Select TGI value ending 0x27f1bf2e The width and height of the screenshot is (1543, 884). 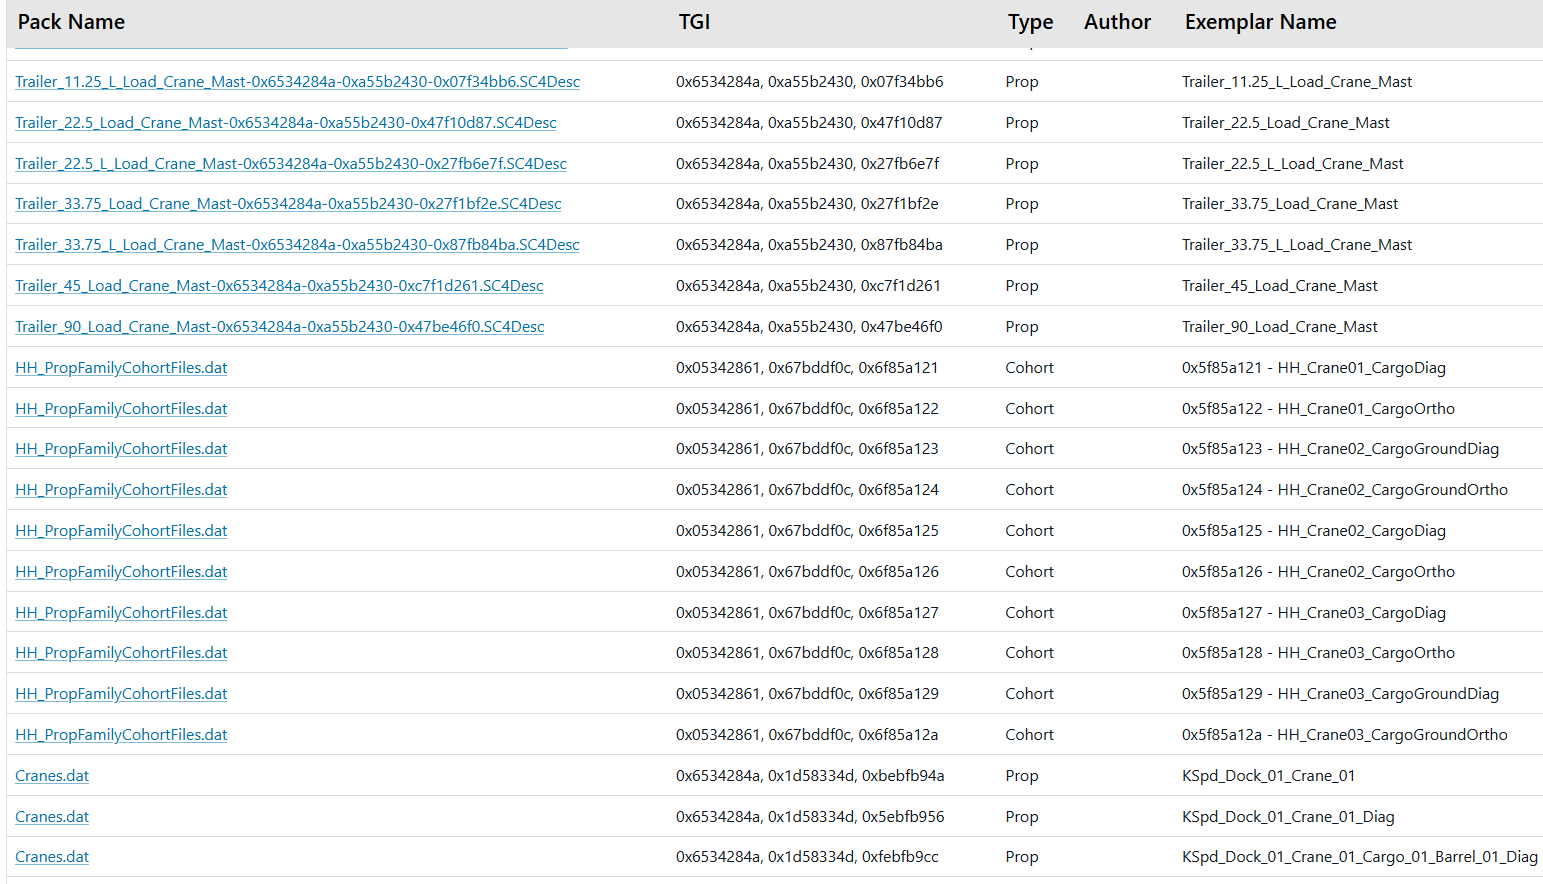(x=807, y=204)
